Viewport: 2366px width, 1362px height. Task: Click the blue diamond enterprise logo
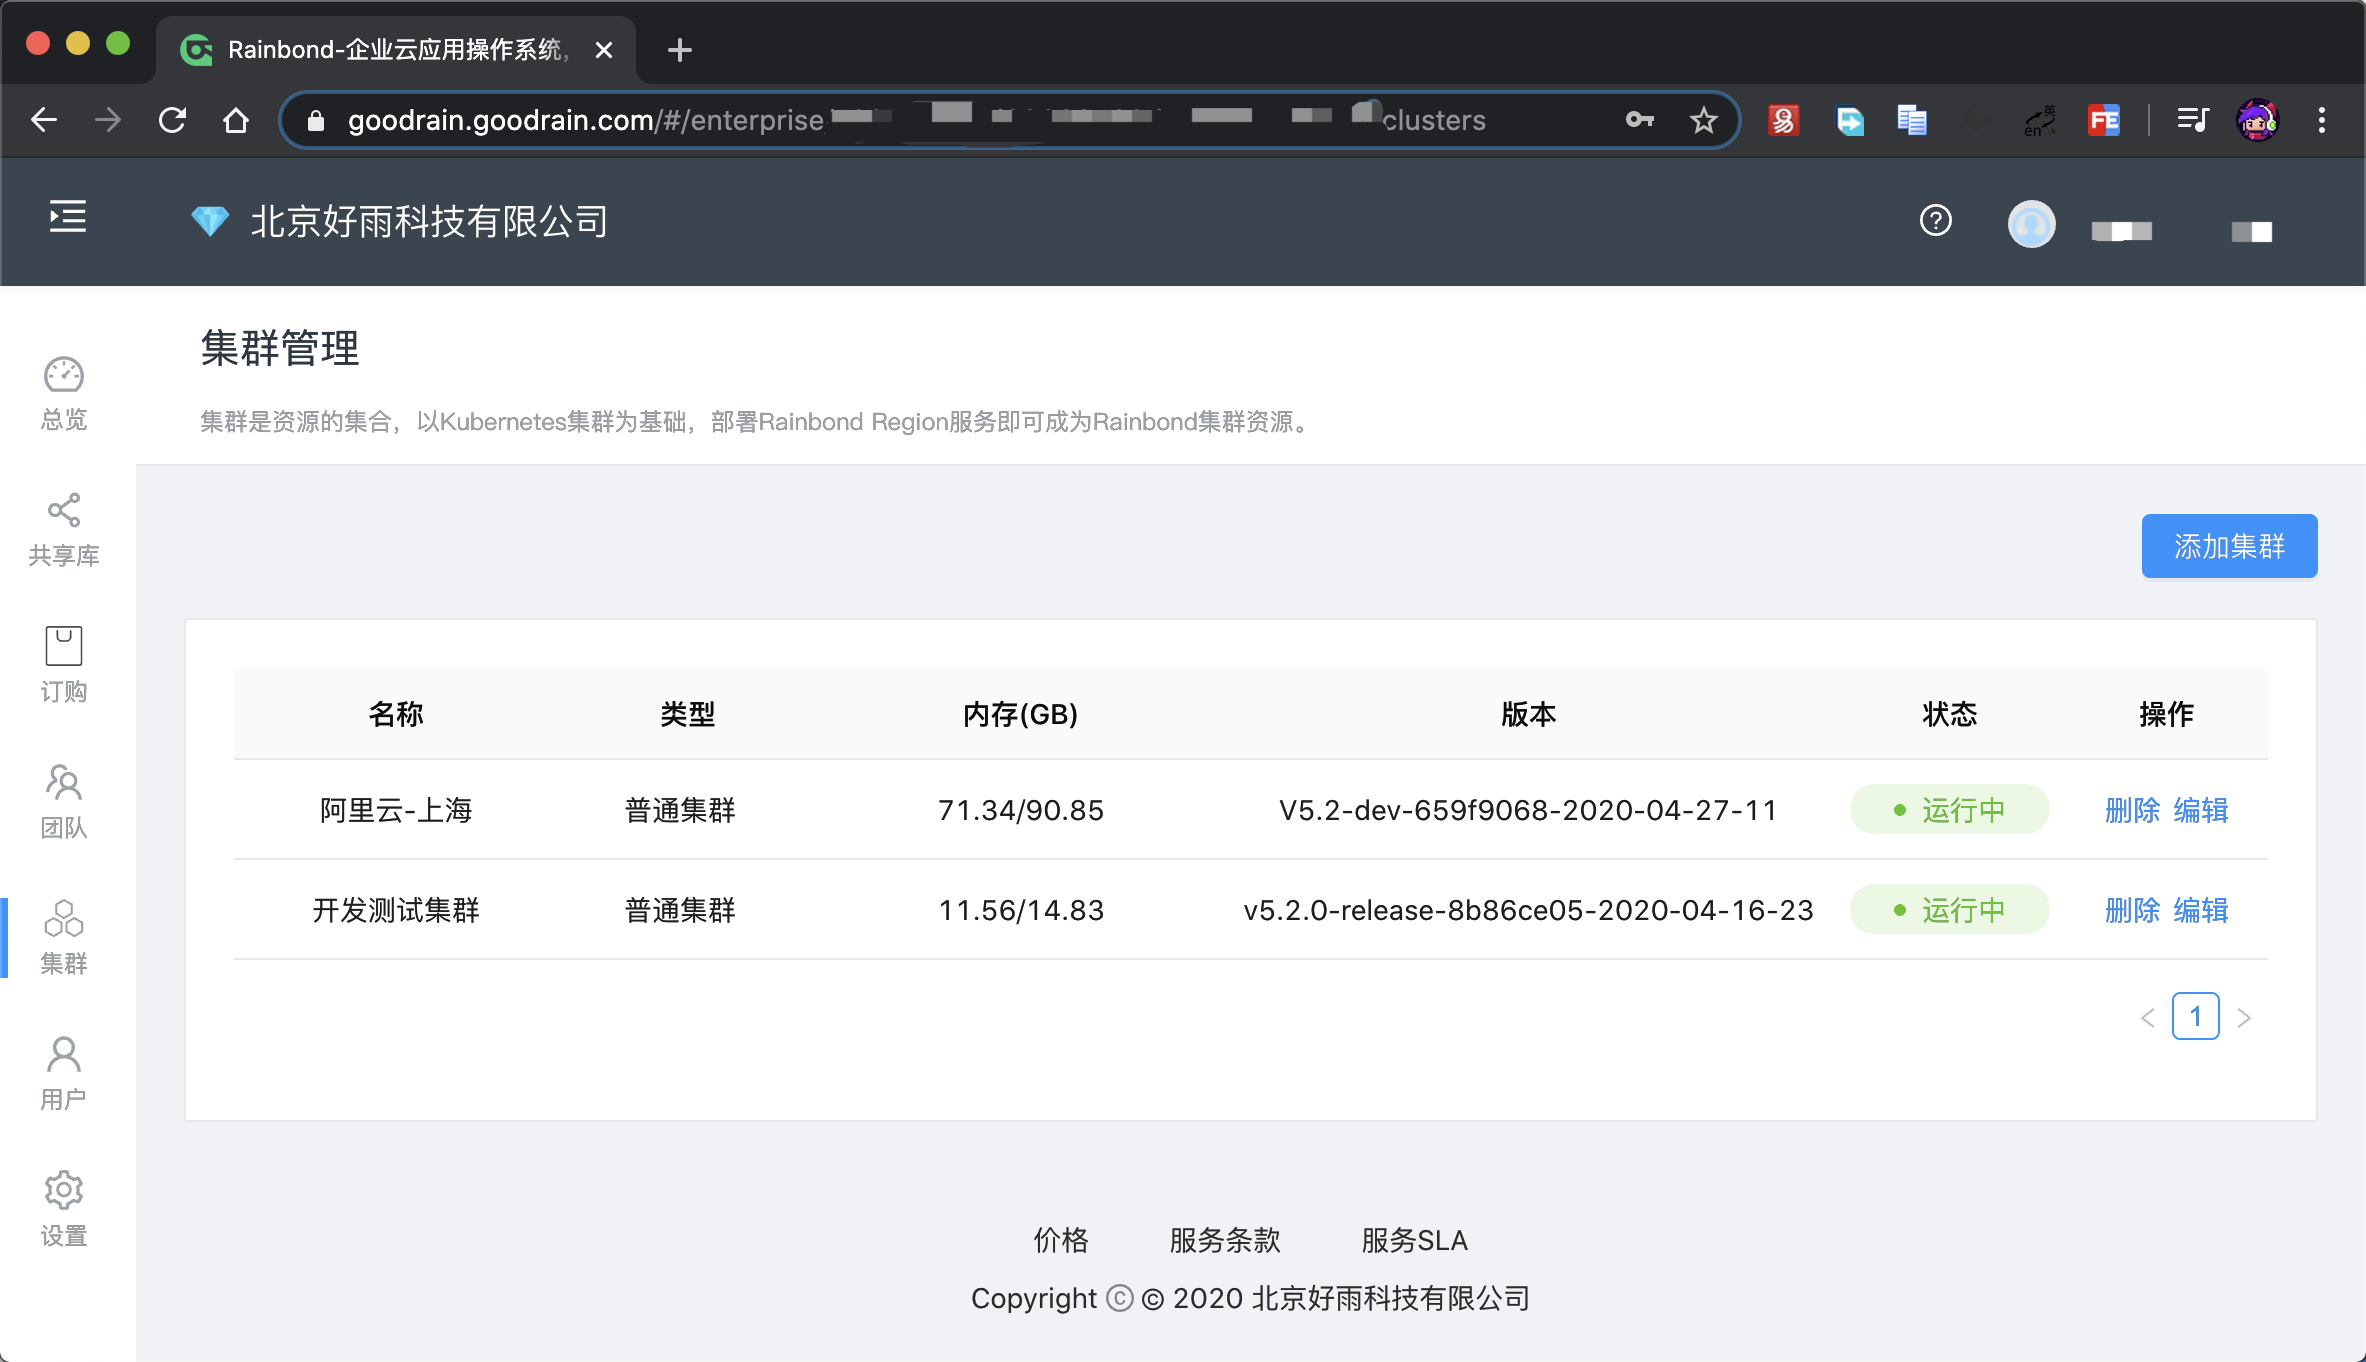(210, 220)
